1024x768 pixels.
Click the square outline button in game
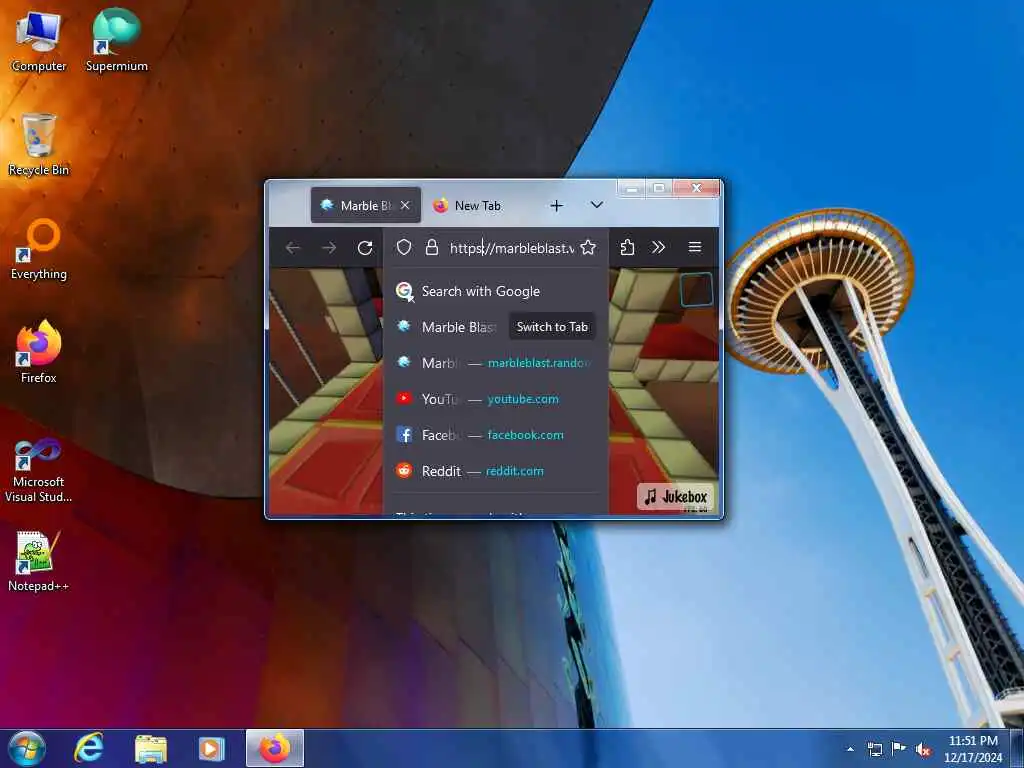696,289
